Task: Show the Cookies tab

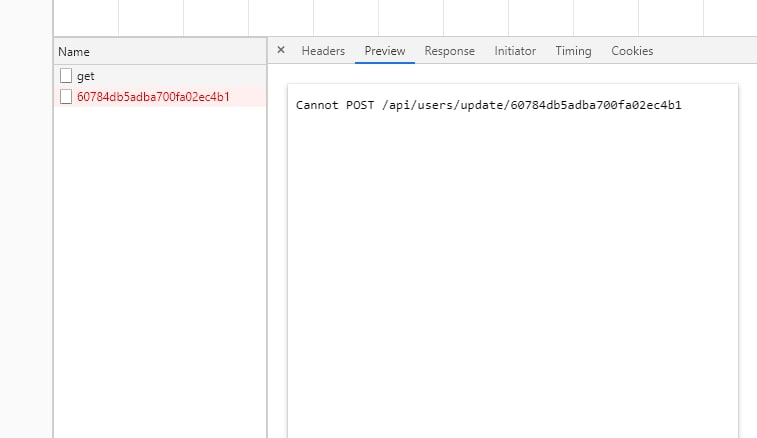Action: (x=632, y=51)
